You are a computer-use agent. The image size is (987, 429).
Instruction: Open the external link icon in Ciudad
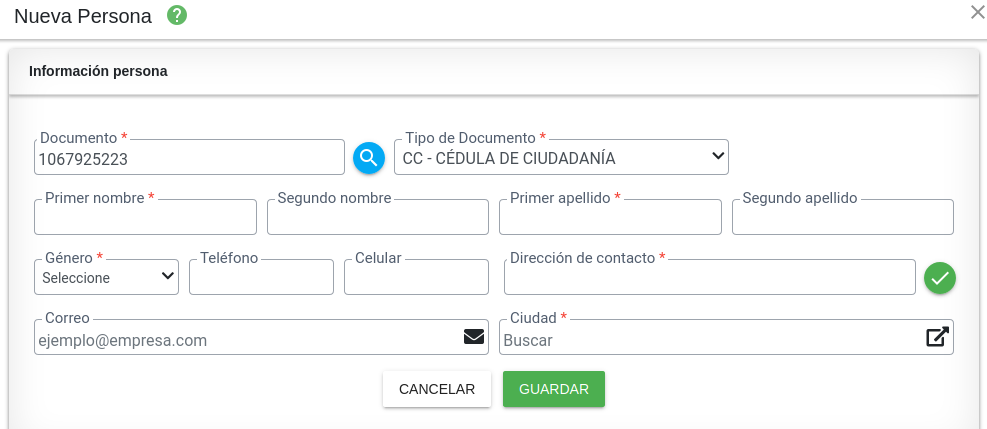coord(936,337)
